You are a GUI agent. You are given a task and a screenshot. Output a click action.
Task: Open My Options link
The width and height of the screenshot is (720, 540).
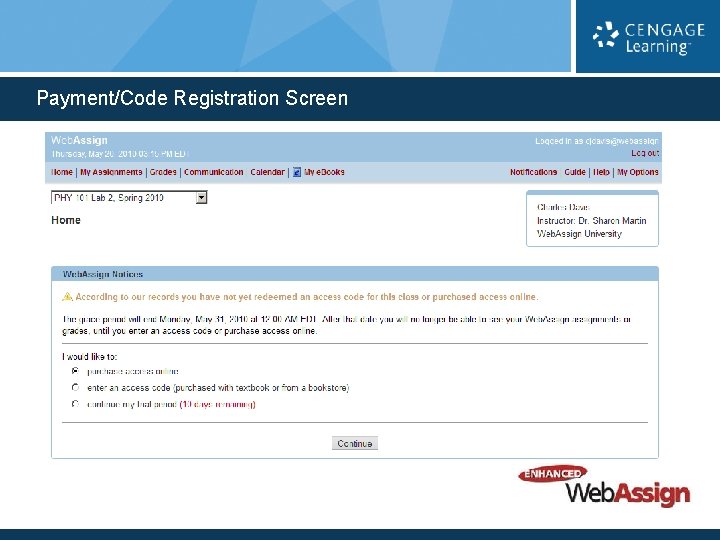pos(638,172)
